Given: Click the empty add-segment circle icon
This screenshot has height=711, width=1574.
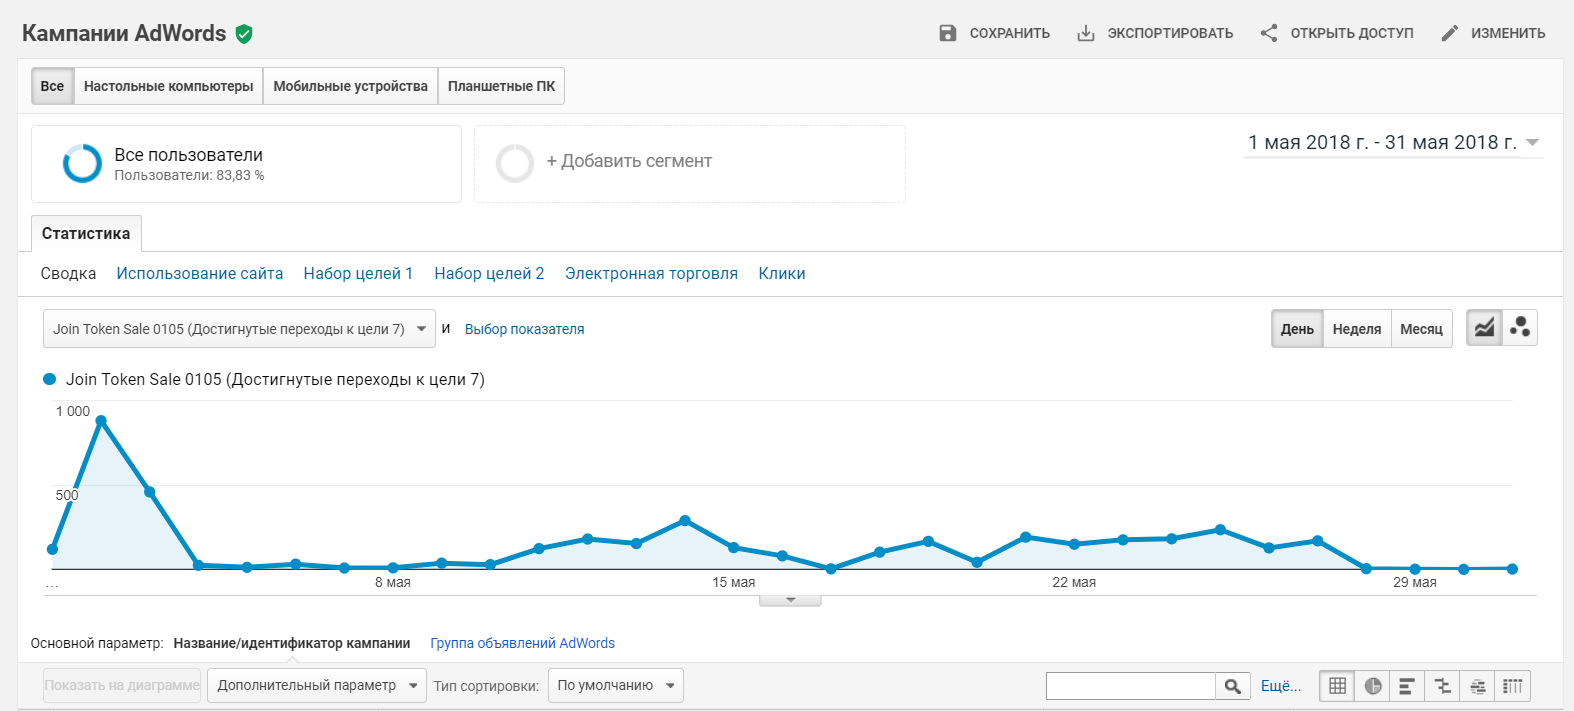Looking at the screenshot, I should click(515, 163).
